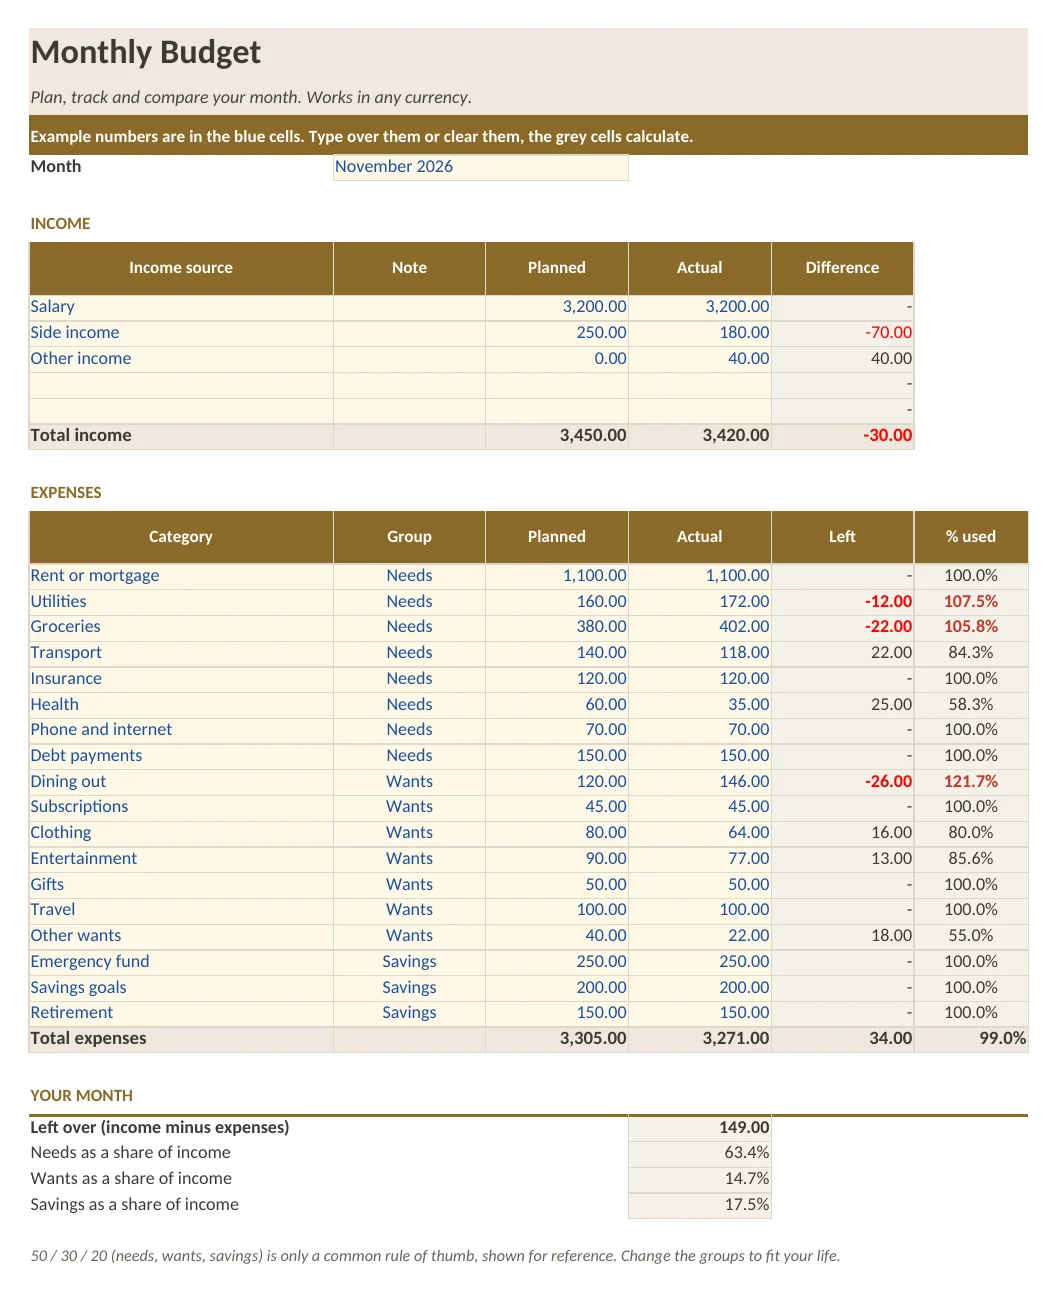The width and height of the screenshot is (1057, 1292).
Task: Select the Entertainment category cell
Action: [181, 859]
